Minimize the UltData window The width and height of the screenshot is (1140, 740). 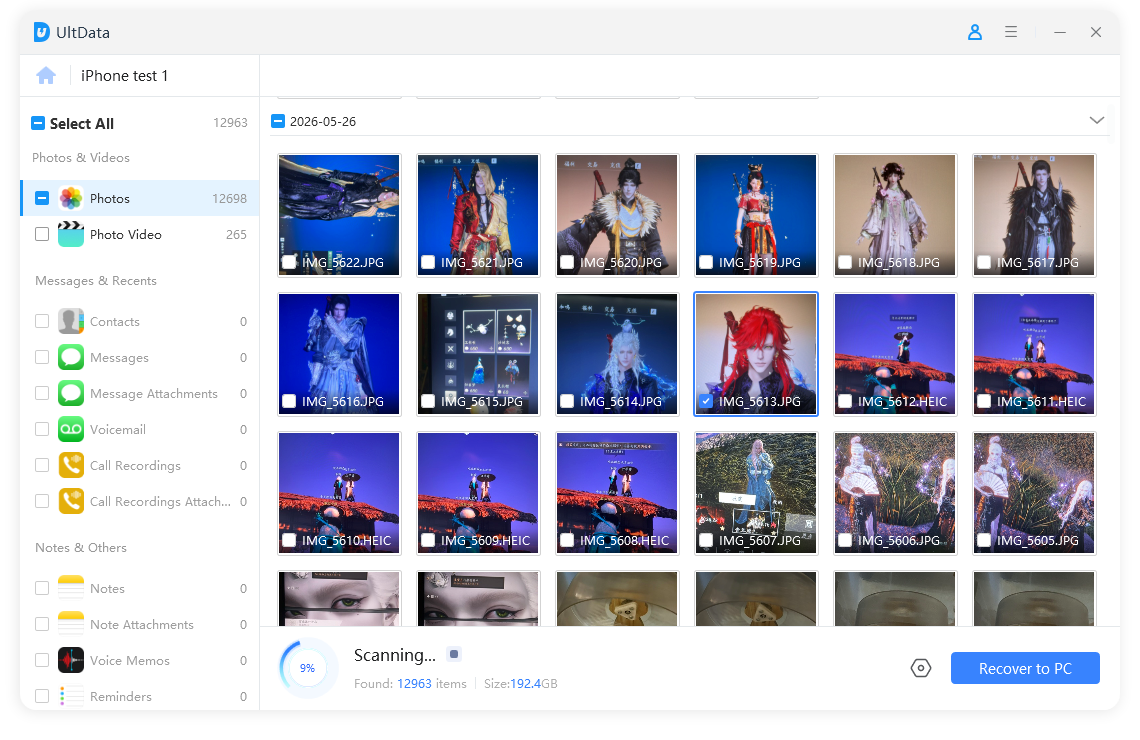click(1060, 32)
